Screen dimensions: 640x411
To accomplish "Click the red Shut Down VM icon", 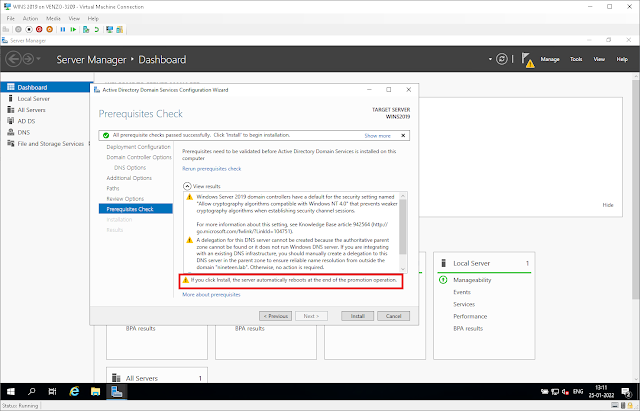I will coord(39,29).
